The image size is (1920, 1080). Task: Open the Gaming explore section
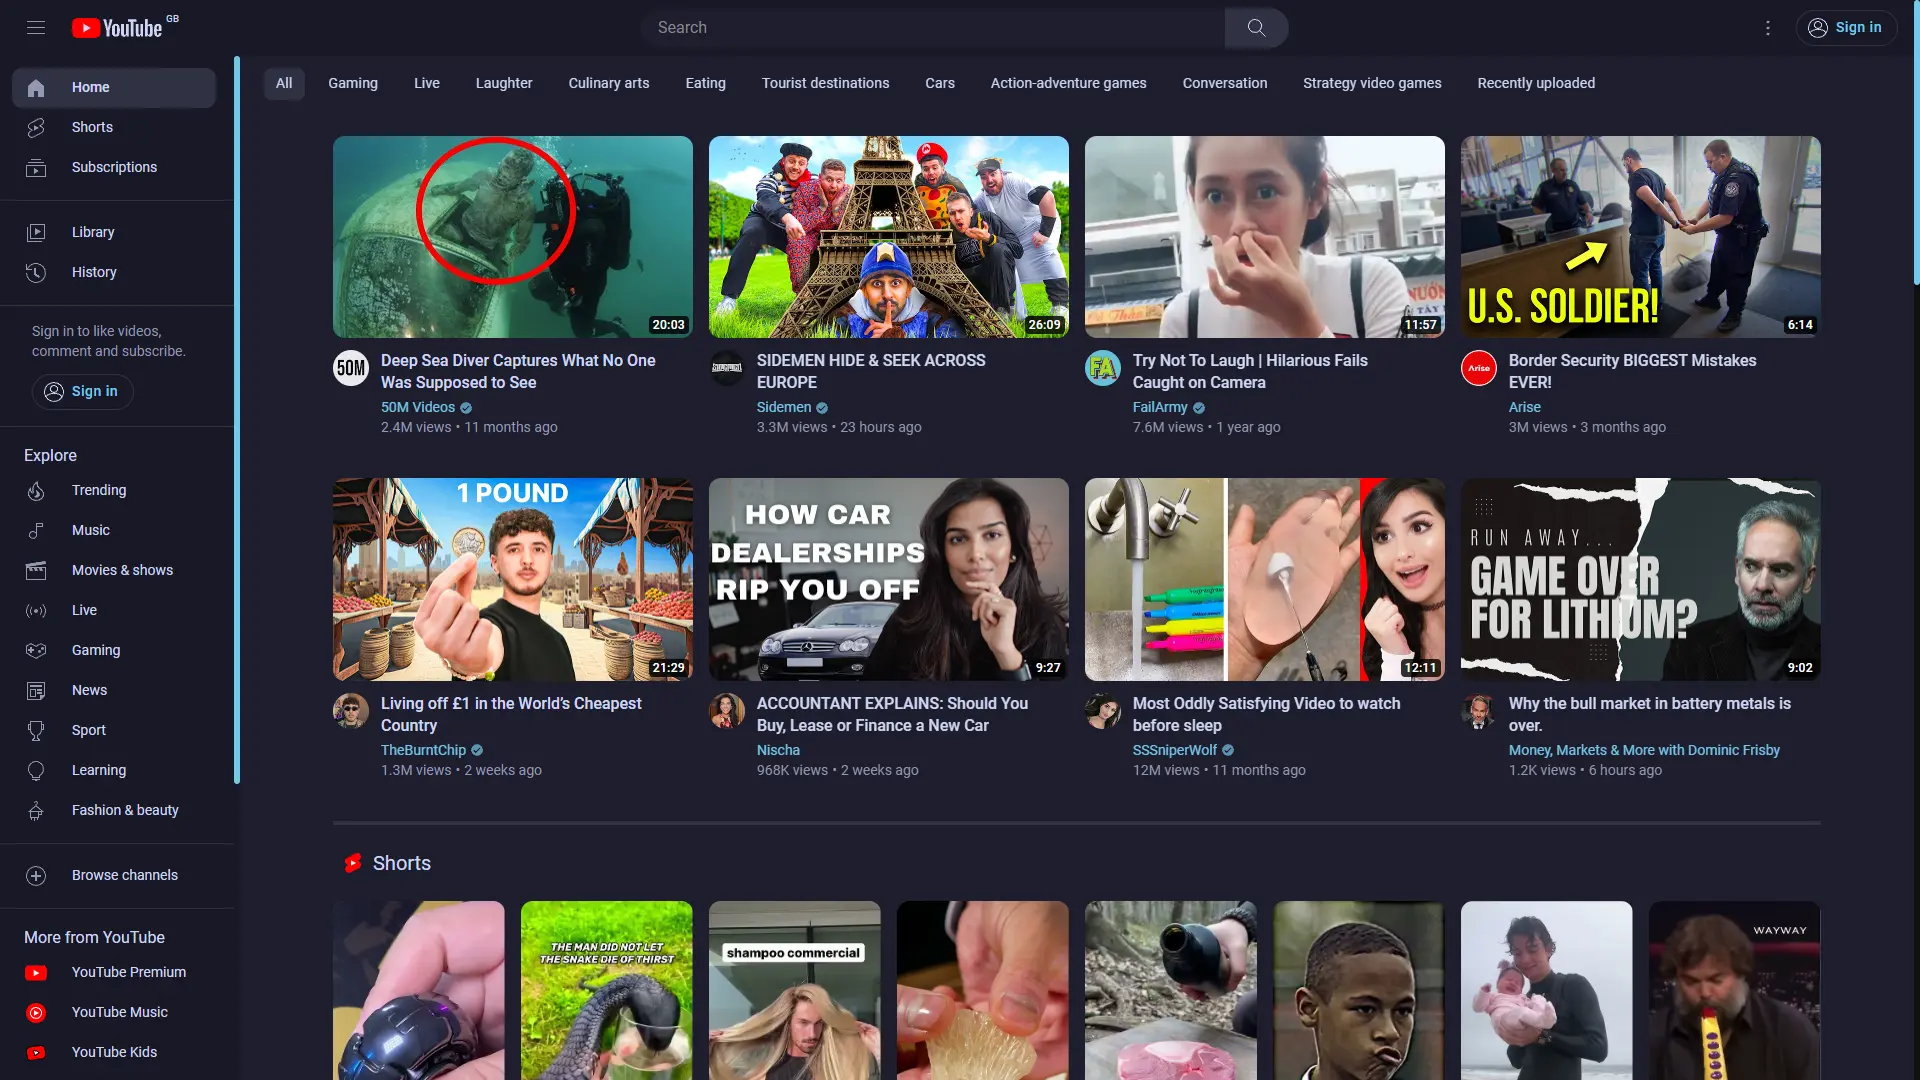pyautogui.click(x=96, y=650)
